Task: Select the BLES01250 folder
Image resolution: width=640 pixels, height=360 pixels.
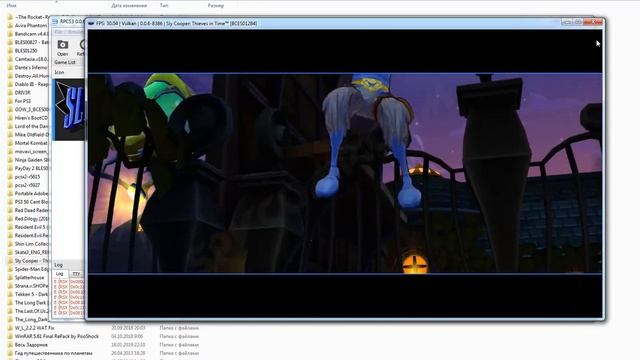Action: click(x=26, y=51)
